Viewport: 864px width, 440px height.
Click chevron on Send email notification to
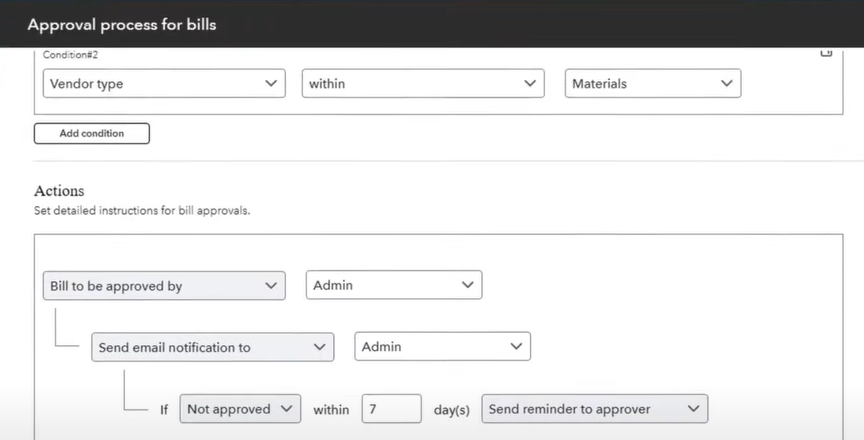click(319, 347)
